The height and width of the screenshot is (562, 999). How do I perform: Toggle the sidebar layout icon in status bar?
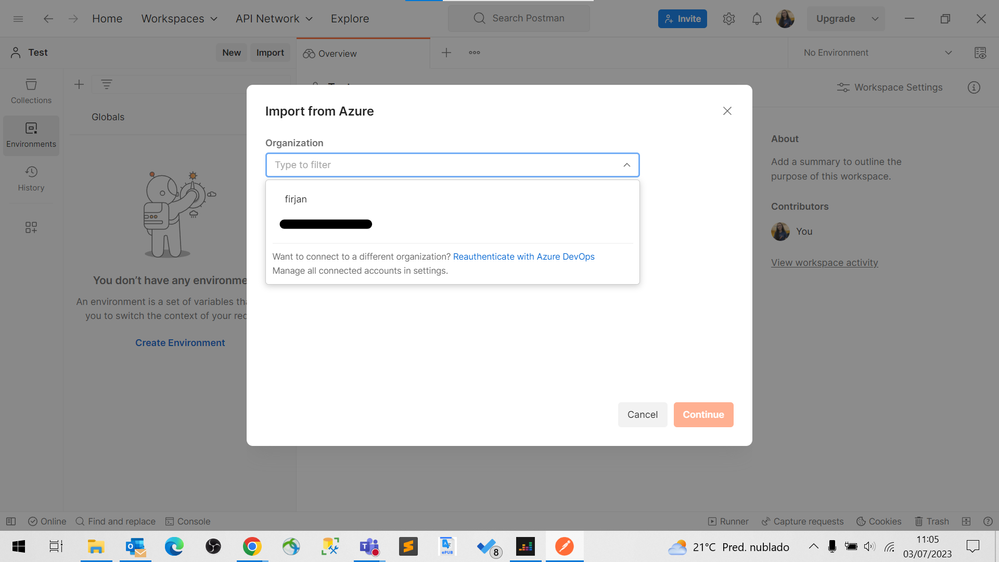coord(11,521)
